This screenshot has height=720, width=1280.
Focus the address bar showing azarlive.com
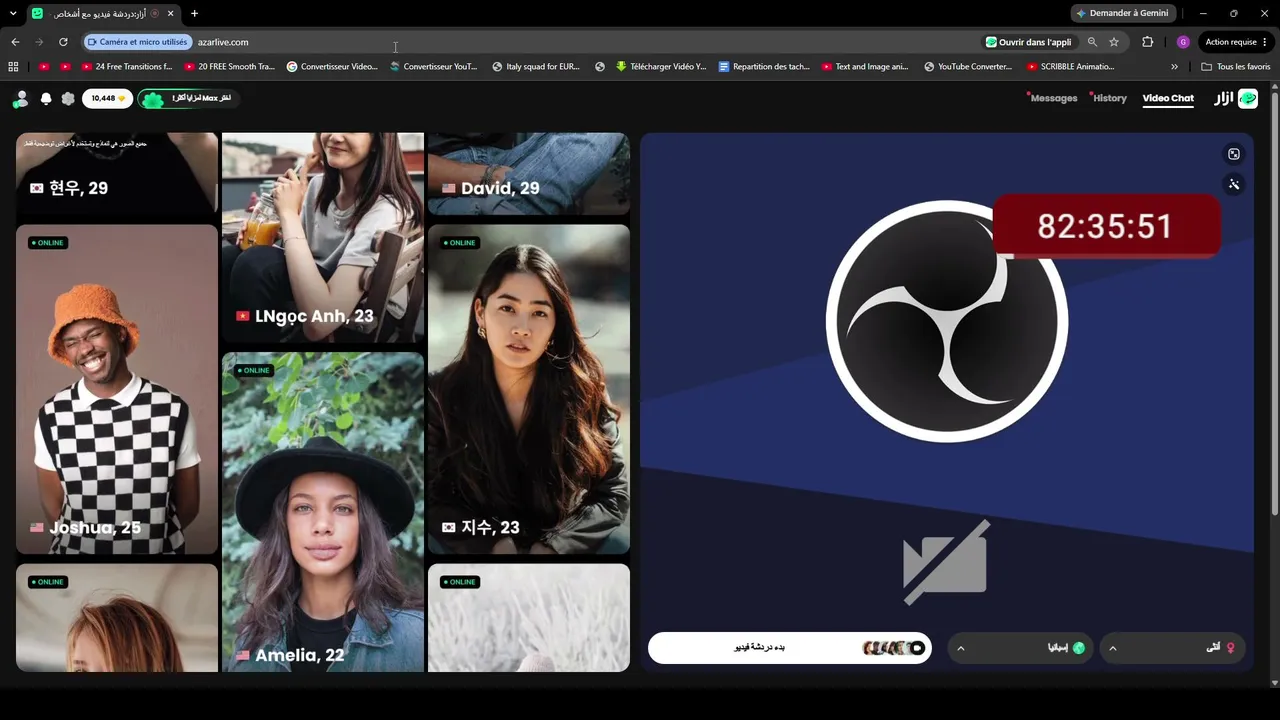tap(580, 42)
